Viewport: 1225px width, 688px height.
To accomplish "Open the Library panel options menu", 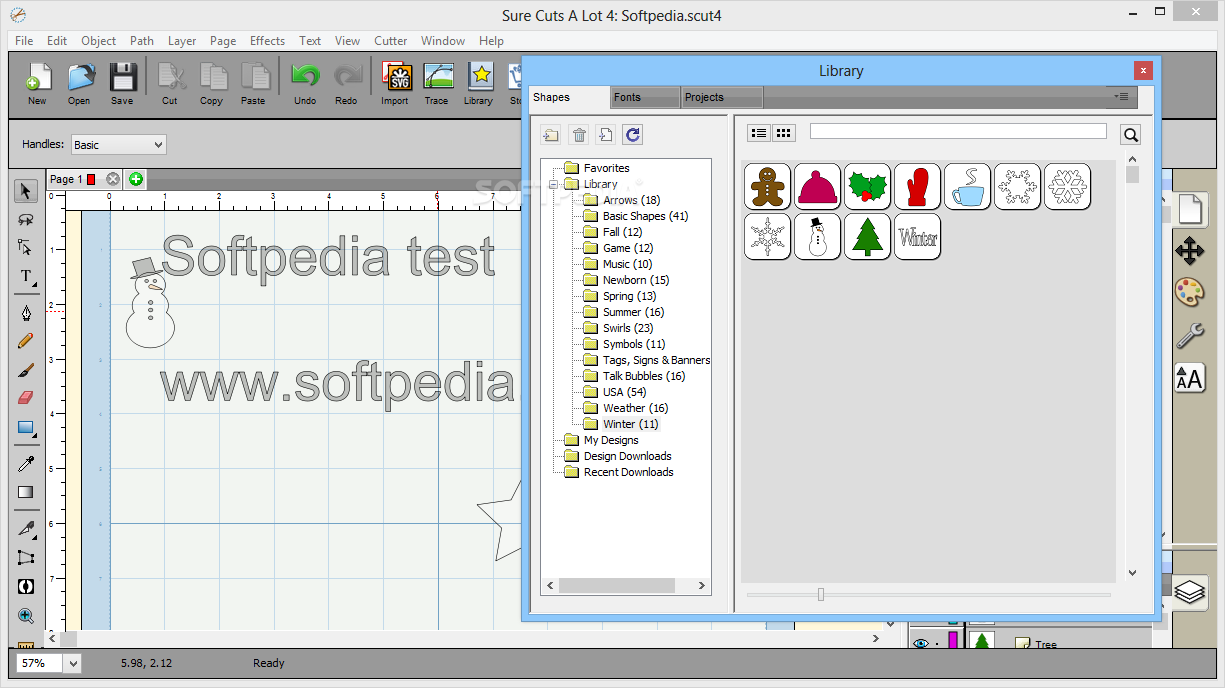I will coord(1121,97).
